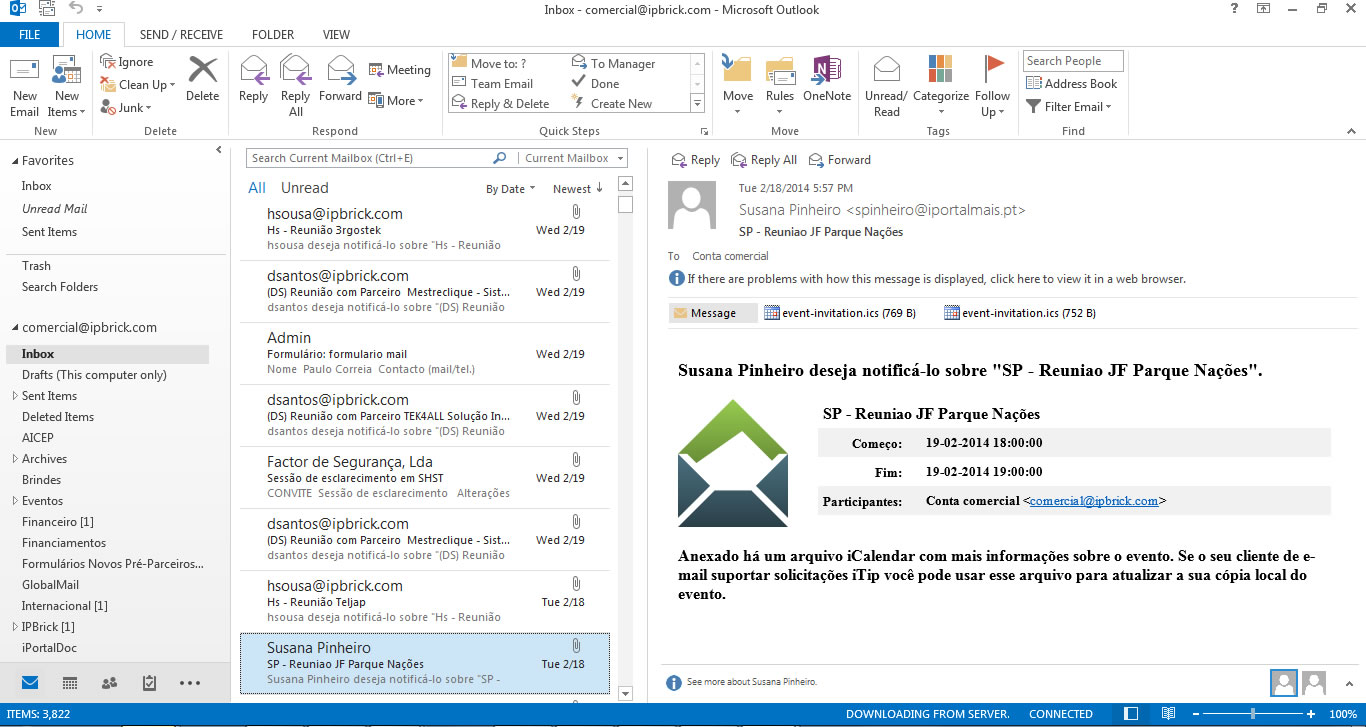Click Reply in the reading pane

coord(696,160)
